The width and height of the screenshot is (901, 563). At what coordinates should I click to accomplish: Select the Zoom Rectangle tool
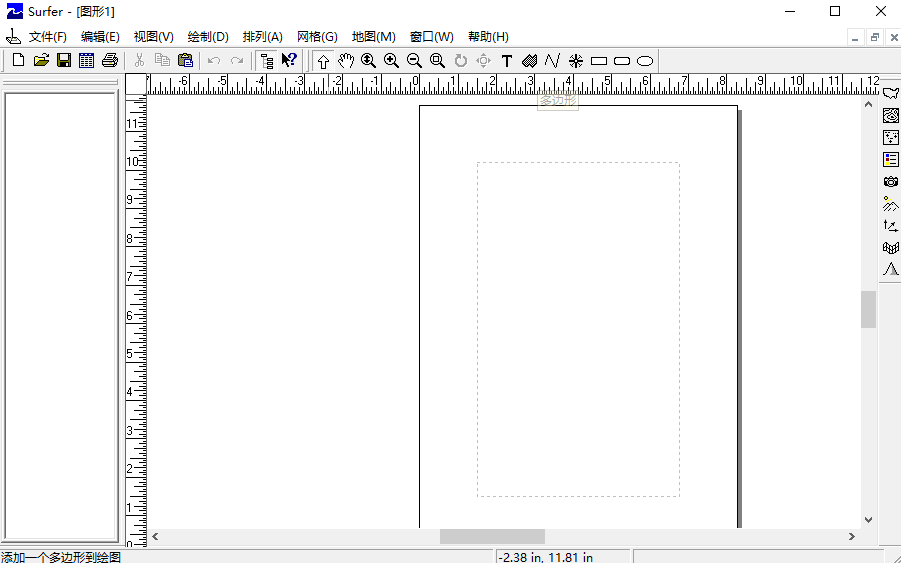click(x=437, y=61)
